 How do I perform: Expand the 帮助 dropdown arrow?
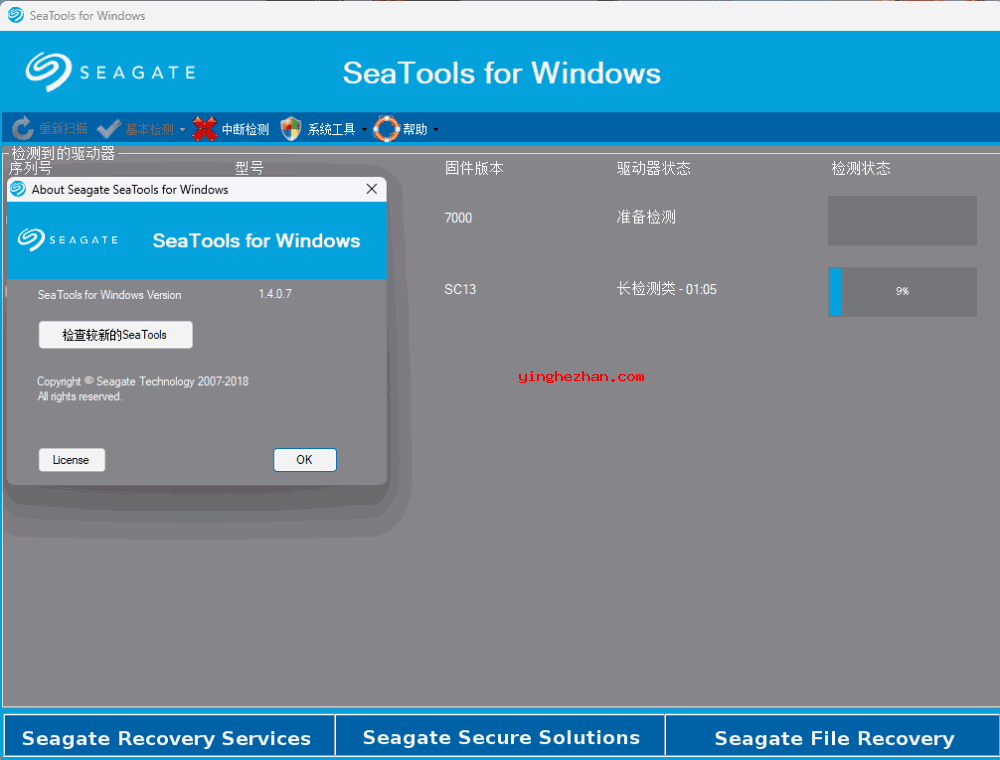pyautogui.click(x=436, y=129)
